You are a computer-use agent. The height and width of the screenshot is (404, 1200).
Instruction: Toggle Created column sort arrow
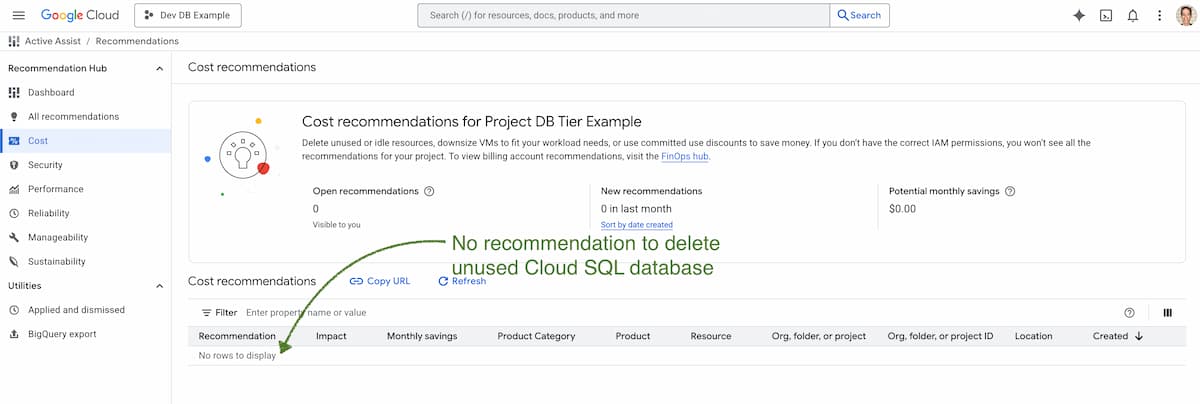1138,336
